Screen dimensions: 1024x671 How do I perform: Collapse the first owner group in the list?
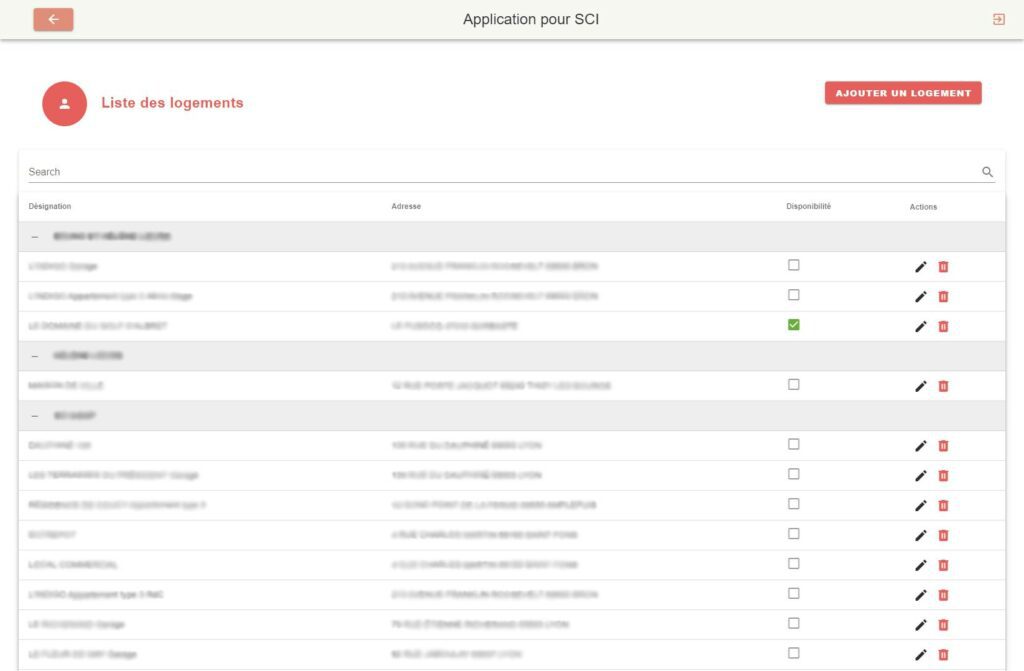point(35,237)
